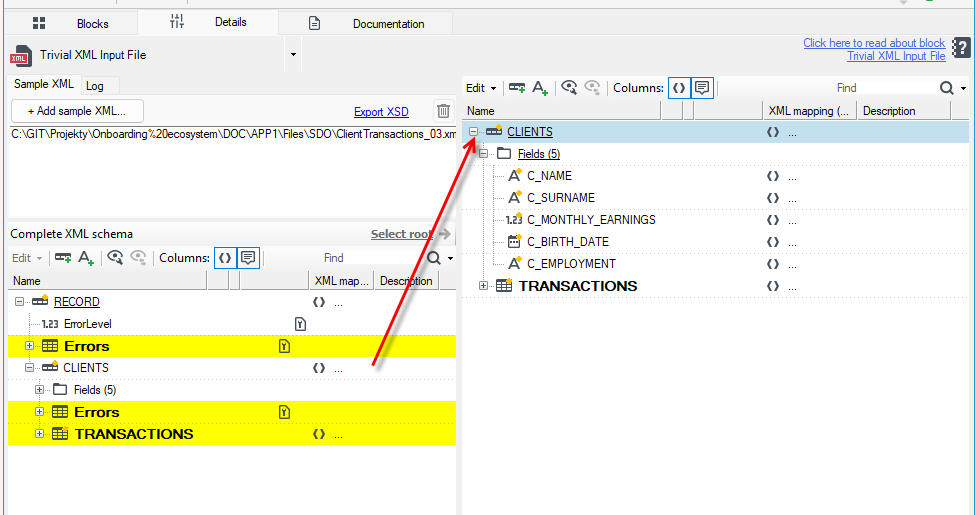Follow the Export XSD link
Viewport: 975px width, 515px height.
[x=381, y=112]
